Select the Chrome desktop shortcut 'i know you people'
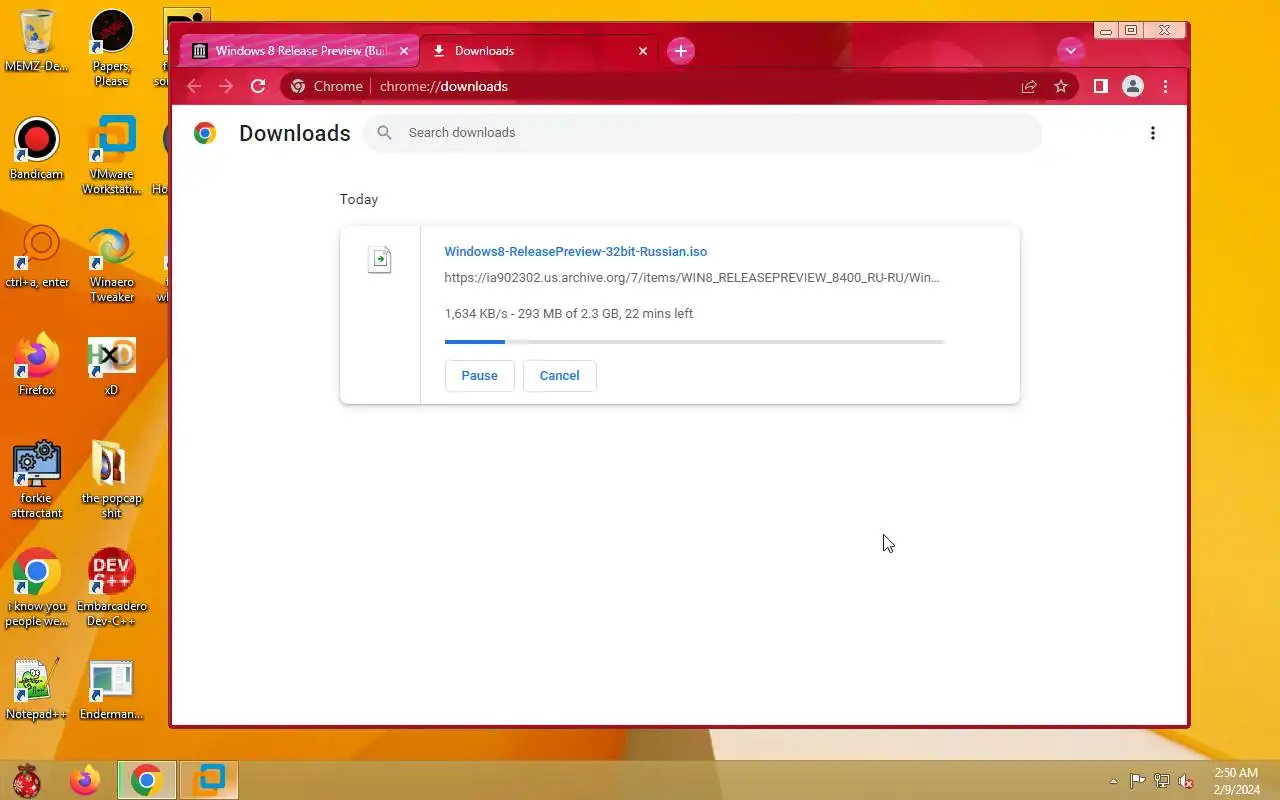1280x800 pixels. [36, 588]
